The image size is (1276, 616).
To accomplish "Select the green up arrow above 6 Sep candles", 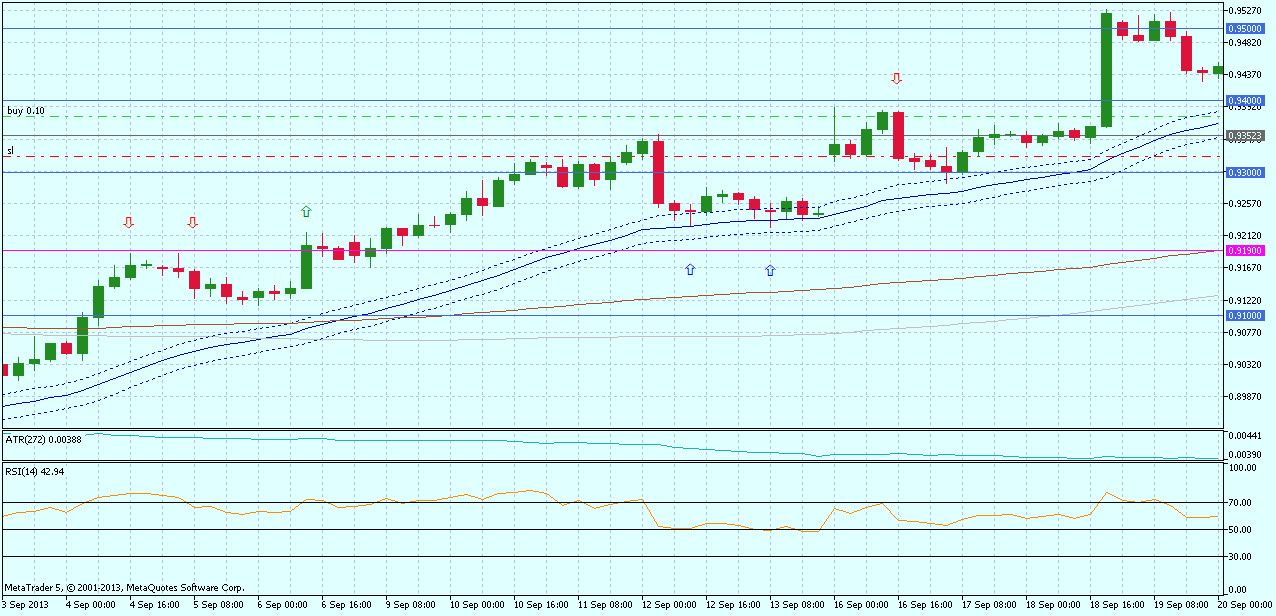I will click(x=305, y=211).
